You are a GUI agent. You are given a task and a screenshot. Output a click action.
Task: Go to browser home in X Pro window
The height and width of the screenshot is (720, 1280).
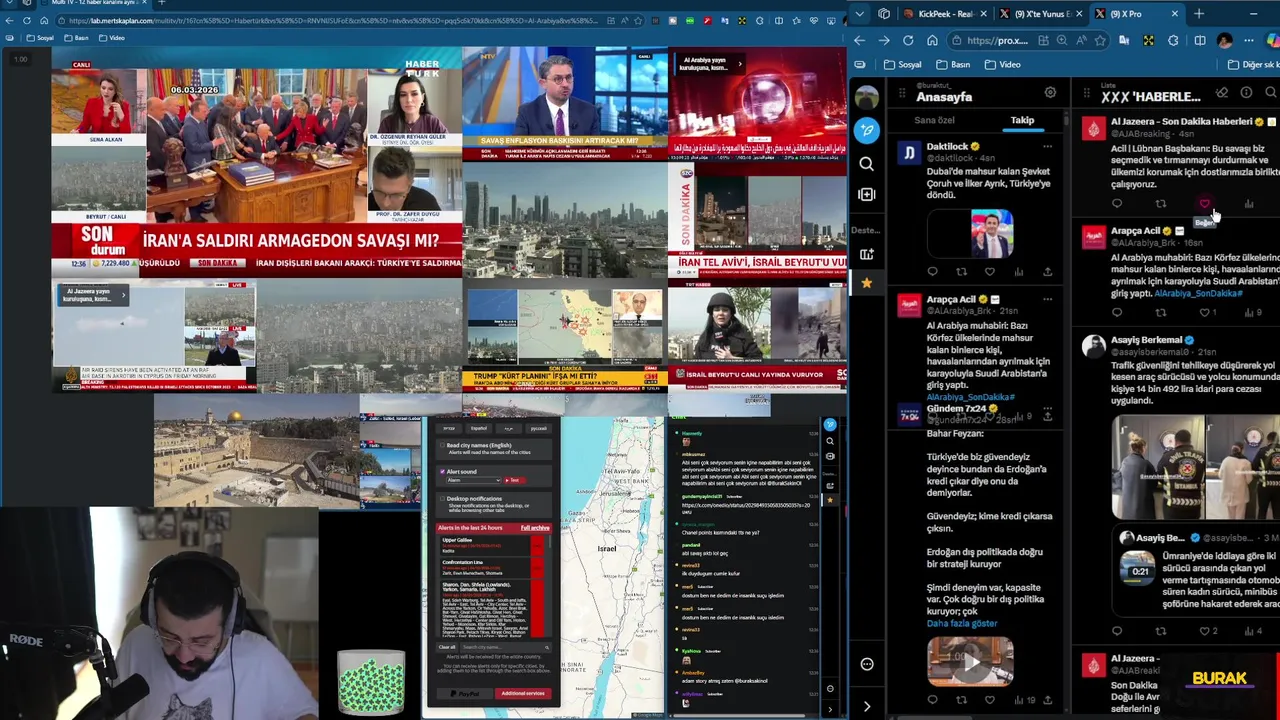[932, 40]
